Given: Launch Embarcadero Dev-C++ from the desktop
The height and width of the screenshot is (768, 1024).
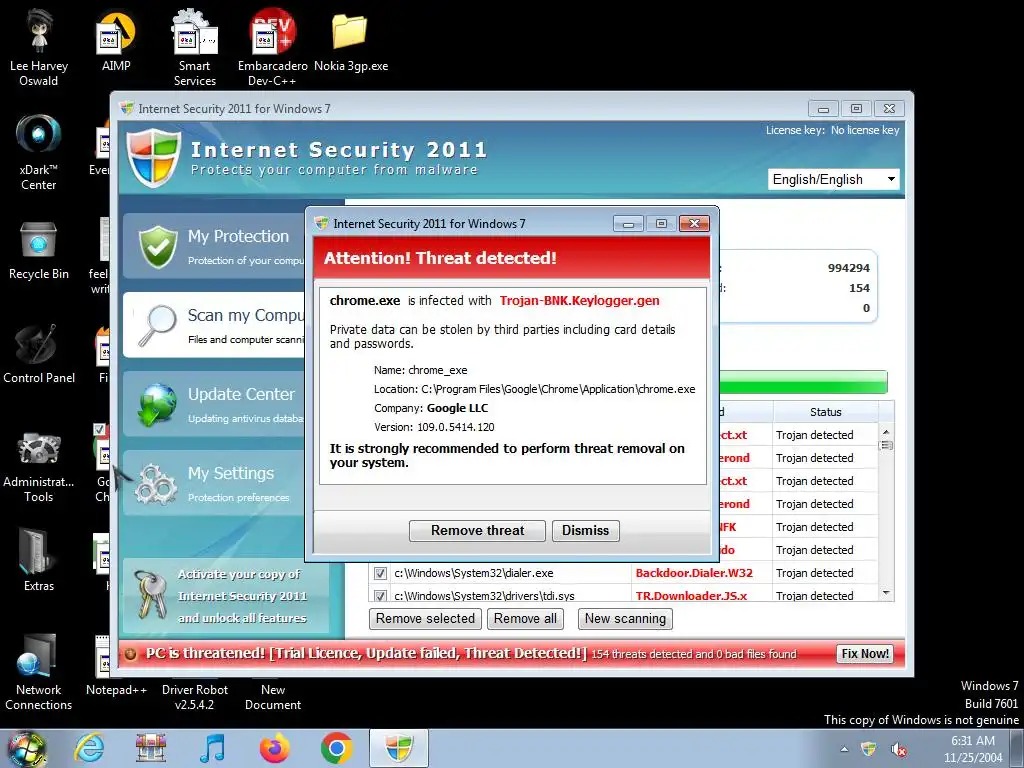Looking at the screenshot, I should pyautogui.click(x=272, y=47).
